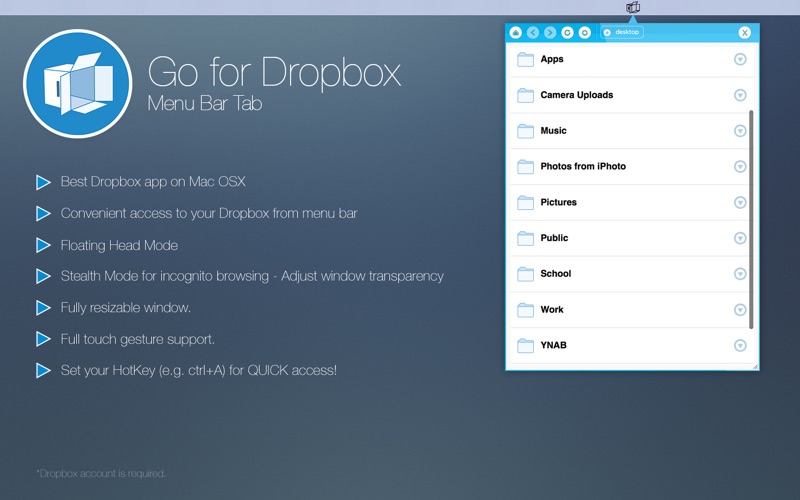Image resolution: width=800 pixels, height=500 pixels.
Task: Expand options arrow for Camera Uploads
Action: 740,95
